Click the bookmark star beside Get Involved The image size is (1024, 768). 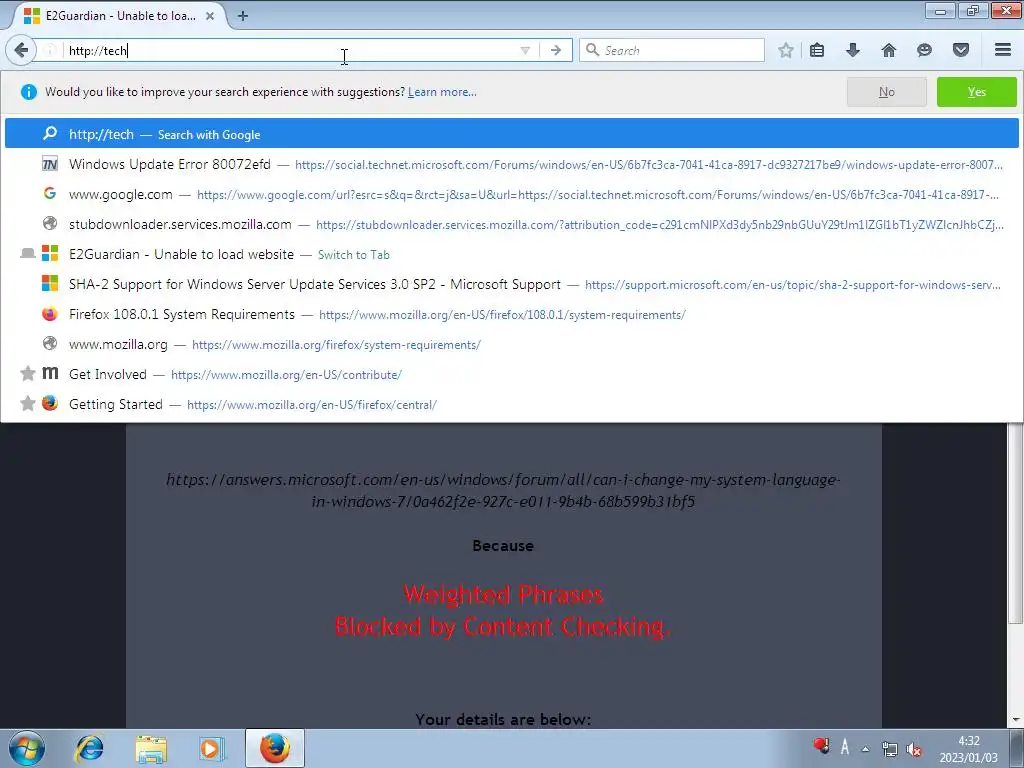[x=27, y=374]
